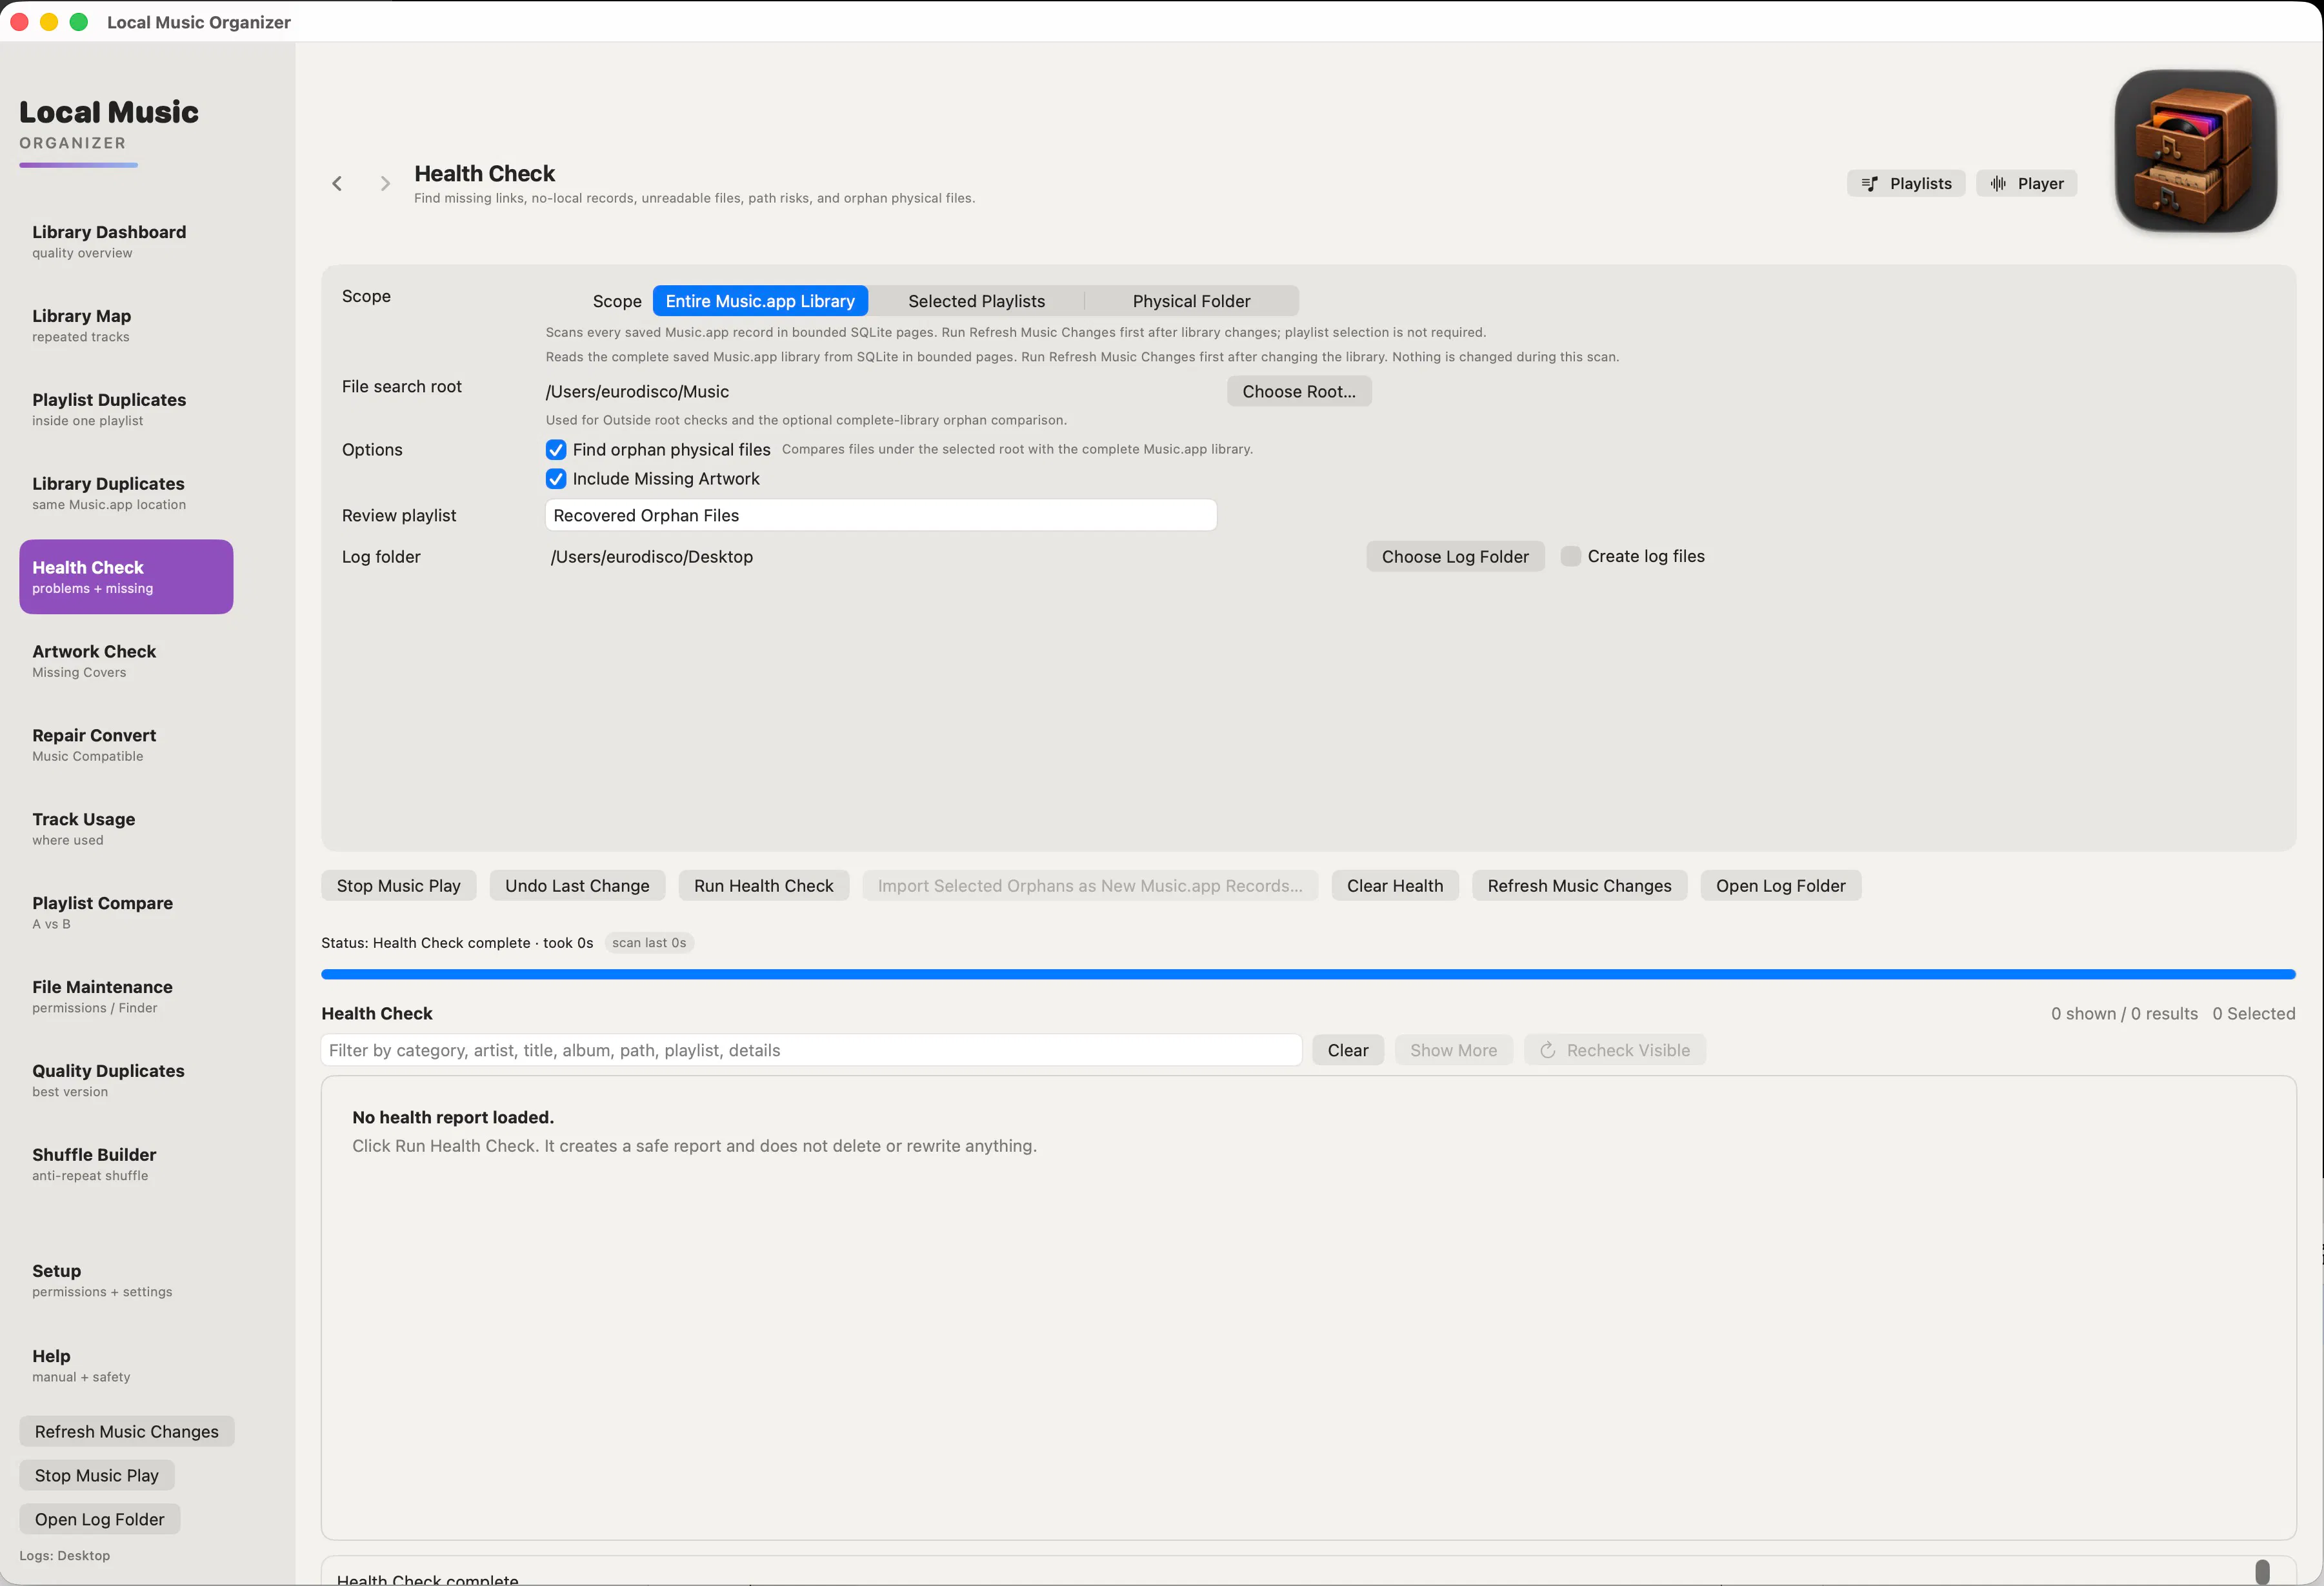
Task: Click the 'scan last 0s' status badge
Action: 649,943
